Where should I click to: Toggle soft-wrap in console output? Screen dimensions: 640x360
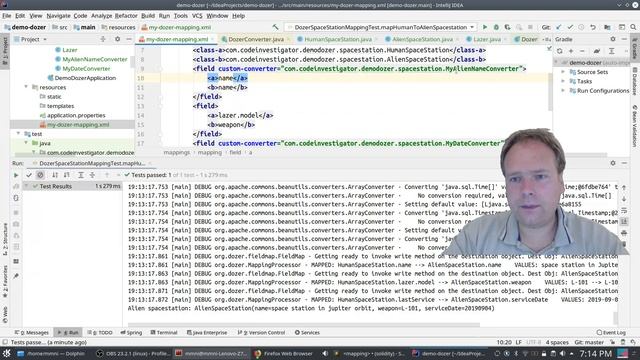point(624,211)
